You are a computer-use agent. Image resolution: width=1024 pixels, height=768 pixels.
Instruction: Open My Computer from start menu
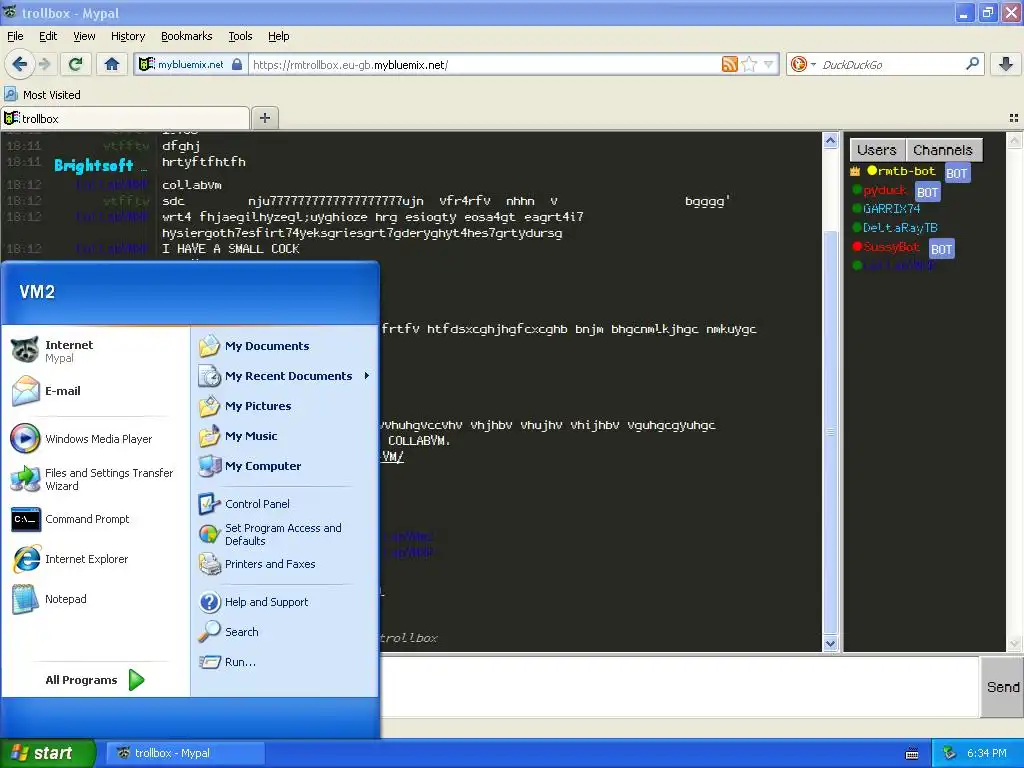[284, 466]
